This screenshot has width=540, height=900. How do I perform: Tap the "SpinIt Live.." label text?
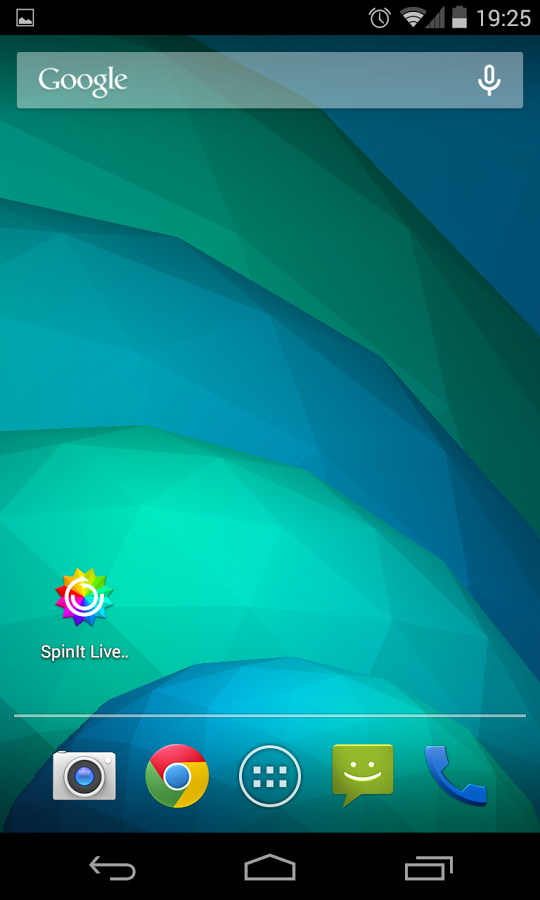84,653
